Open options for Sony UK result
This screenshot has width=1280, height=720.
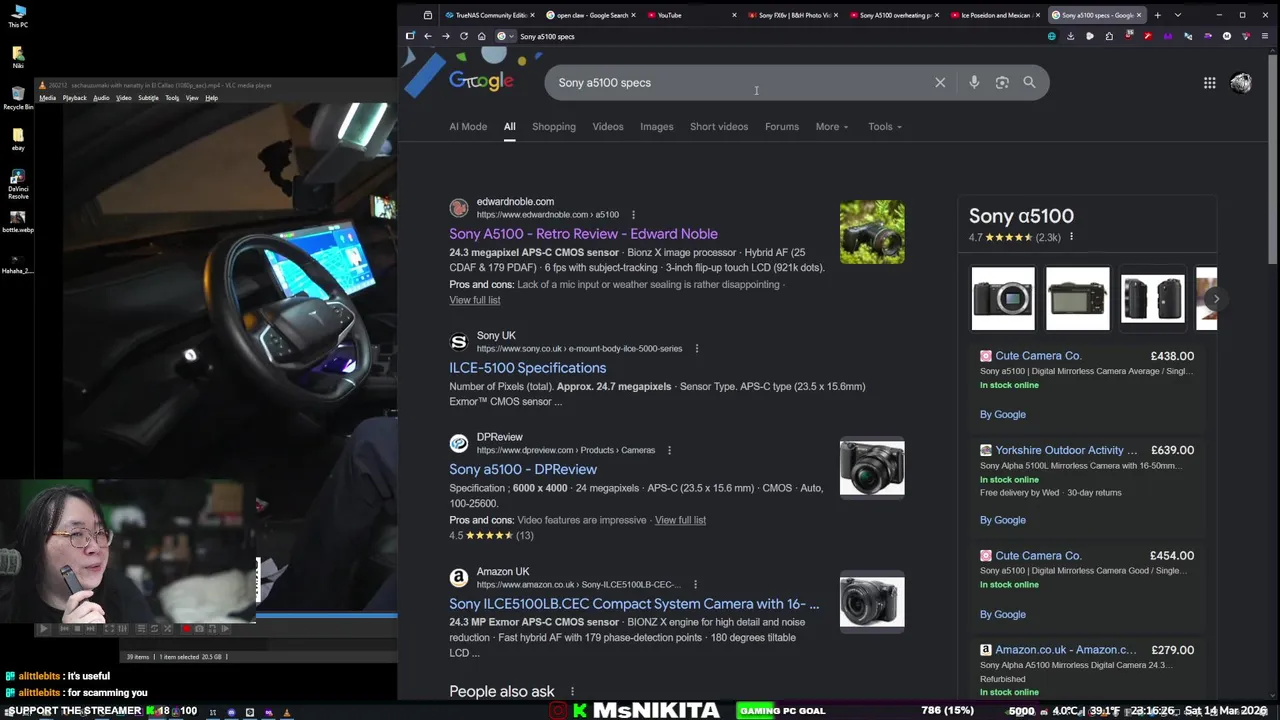(696, 348)
